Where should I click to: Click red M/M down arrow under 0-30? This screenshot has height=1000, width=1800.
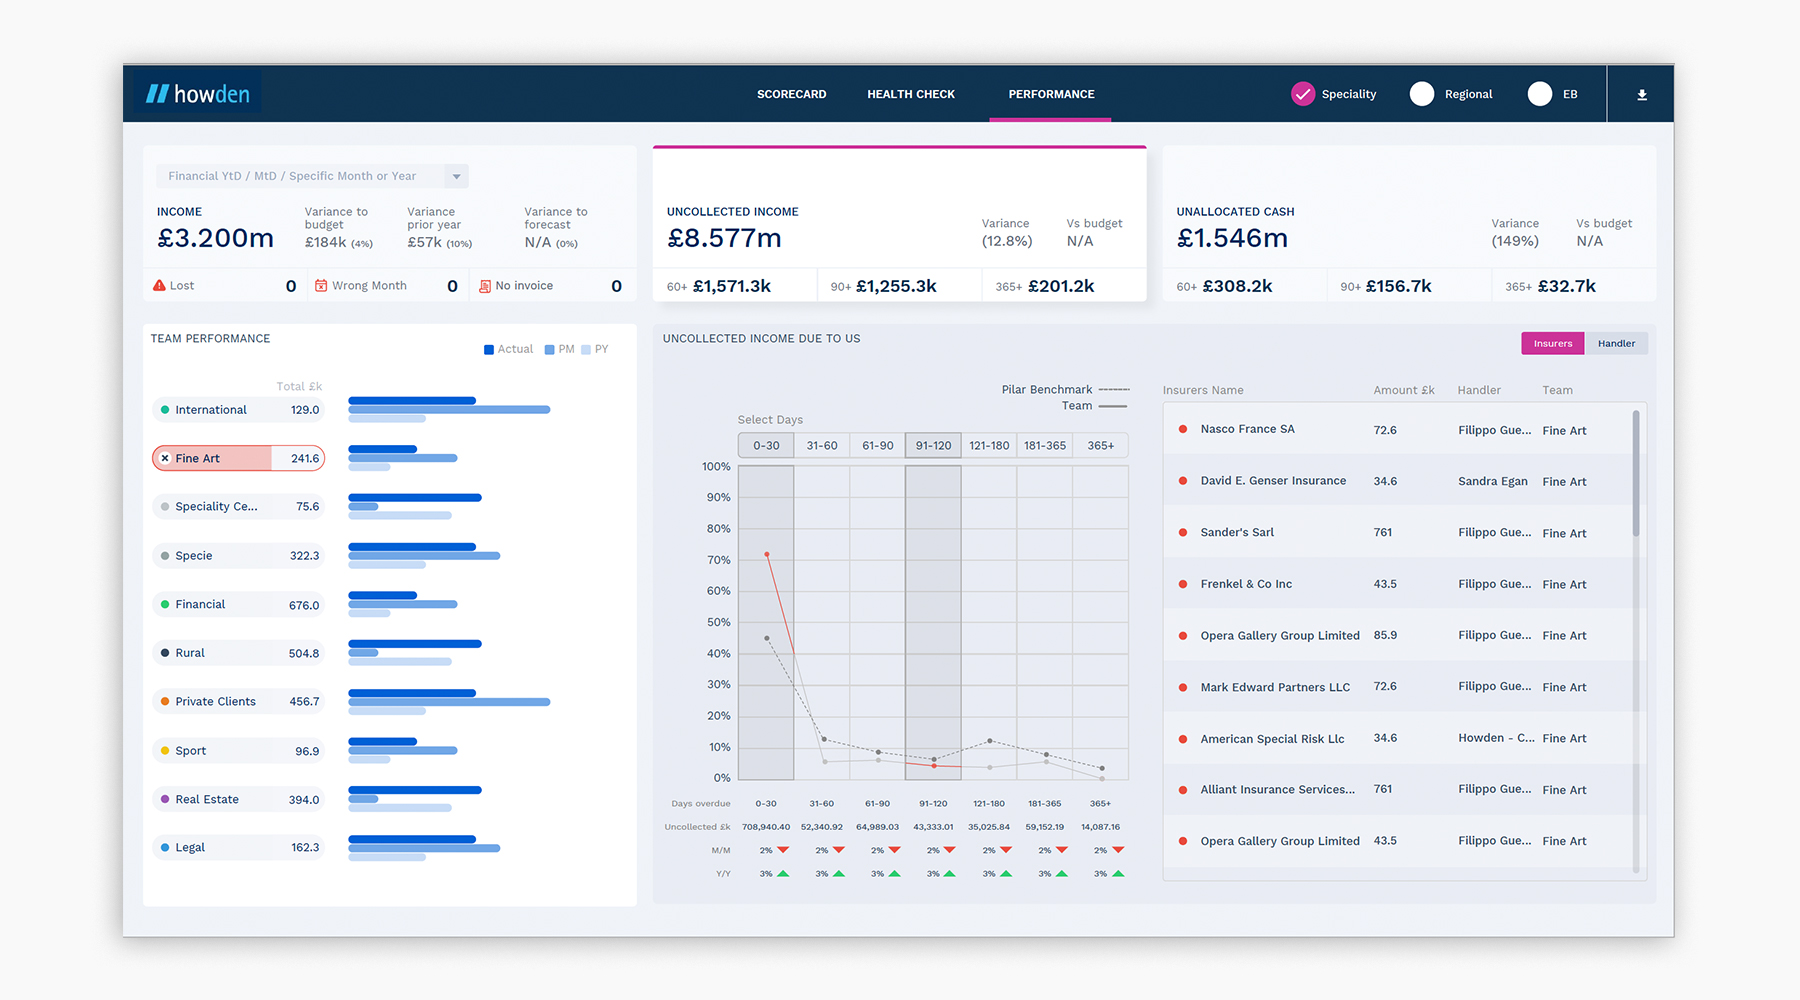click(x=783, y=850)
